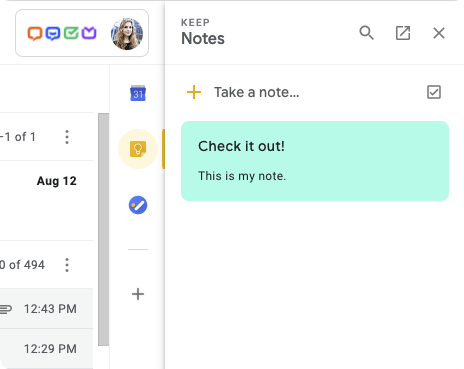The image size is (464, 369).
Task: Open Keep in a new tab
Action: 403,33
